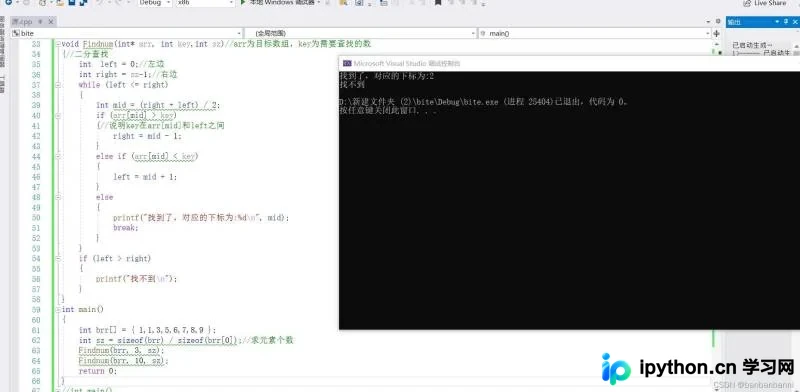
Task: Open the global scope (全局范围) dropdown
Action: 360,33
